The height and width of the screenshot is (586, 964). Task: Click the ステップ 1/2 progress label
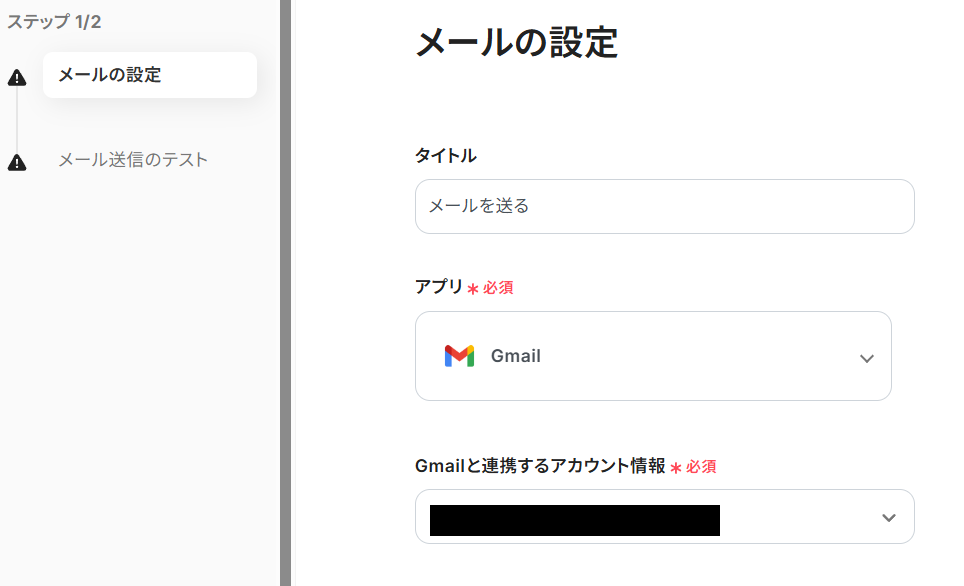[x=54, y=22]
